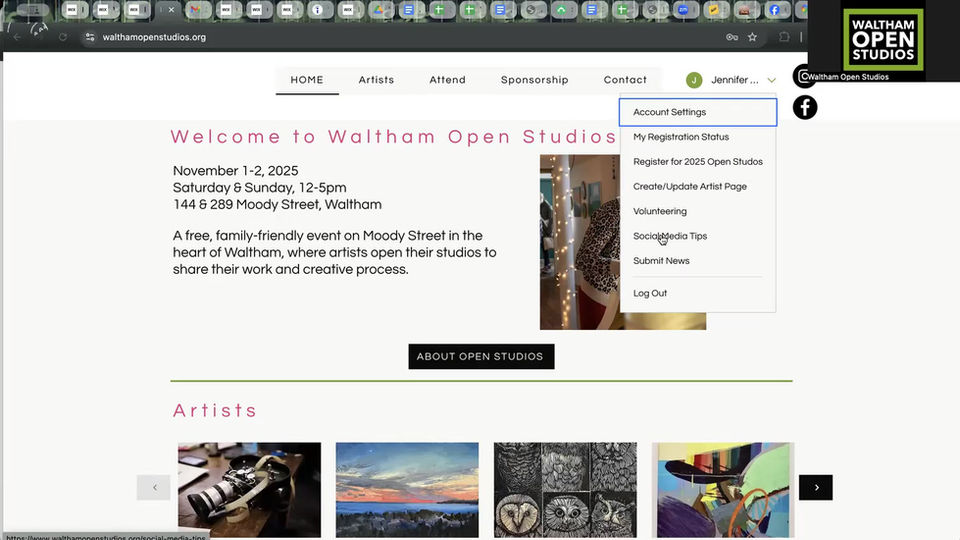
Task: Click the fairy lights studio photo
Action: point(579,242)
